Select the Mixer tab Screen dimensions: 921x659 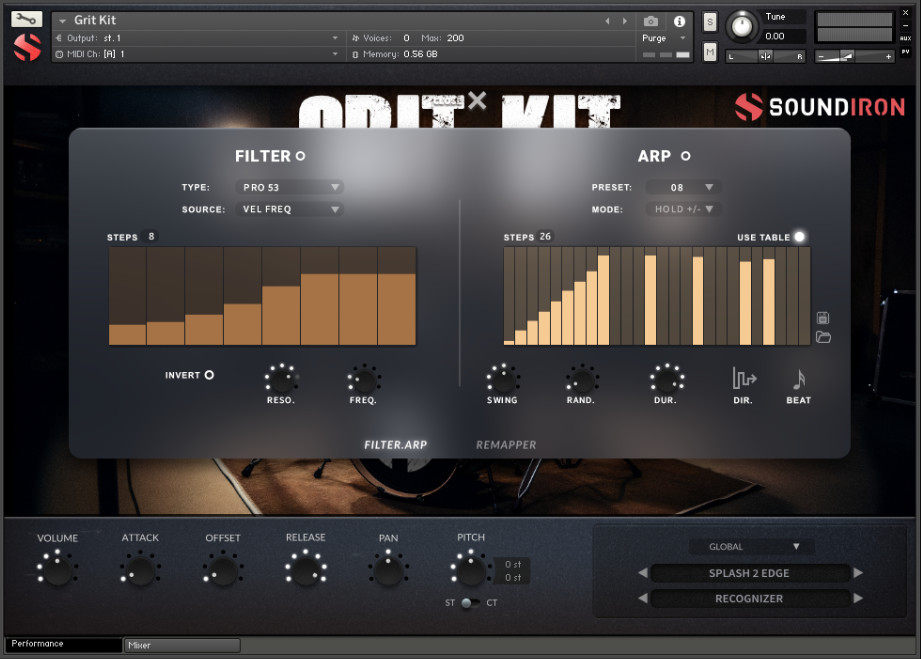[x=182, y=645]
